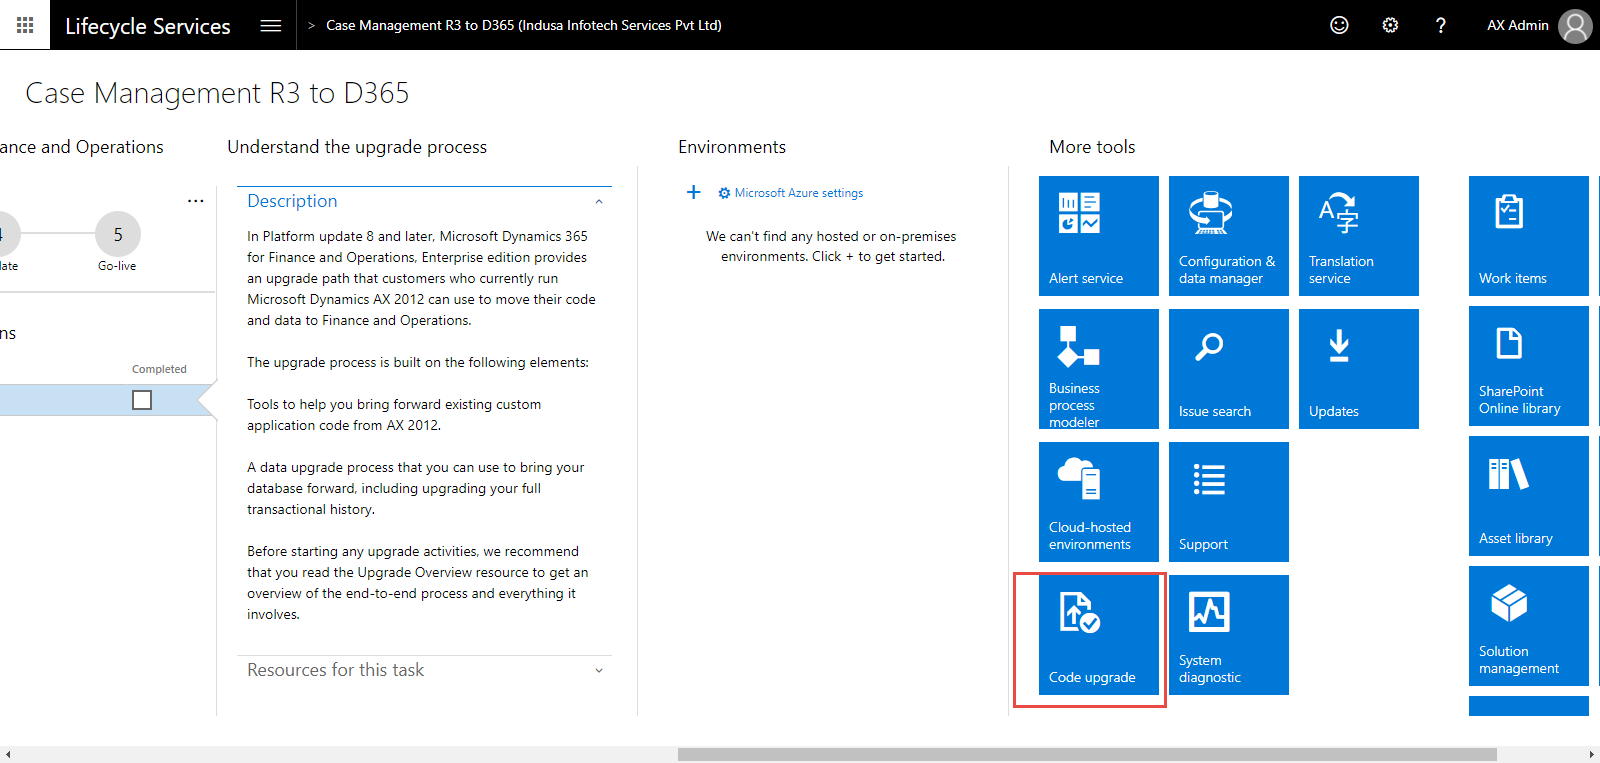Open the Alert service tile
Screen dimensions: 1600x763
coord(1099,236)
